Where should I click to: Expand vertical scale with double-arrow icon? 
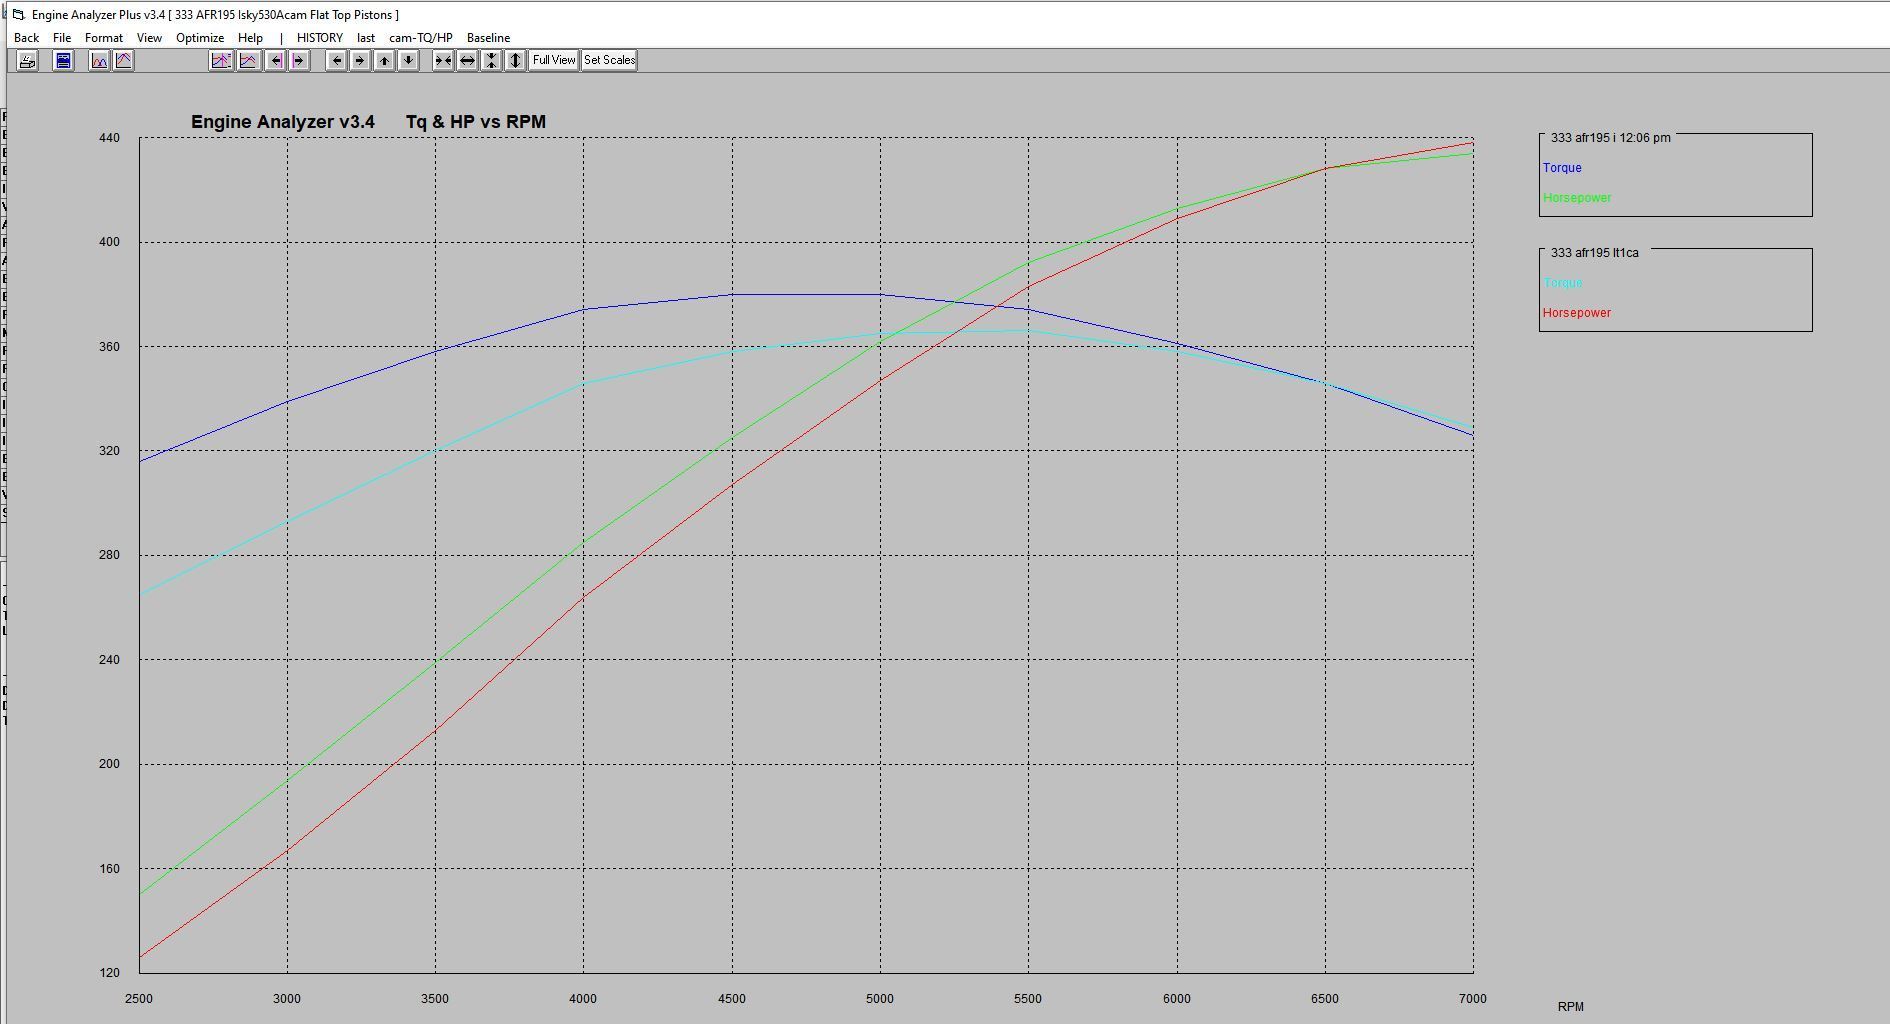516,60
